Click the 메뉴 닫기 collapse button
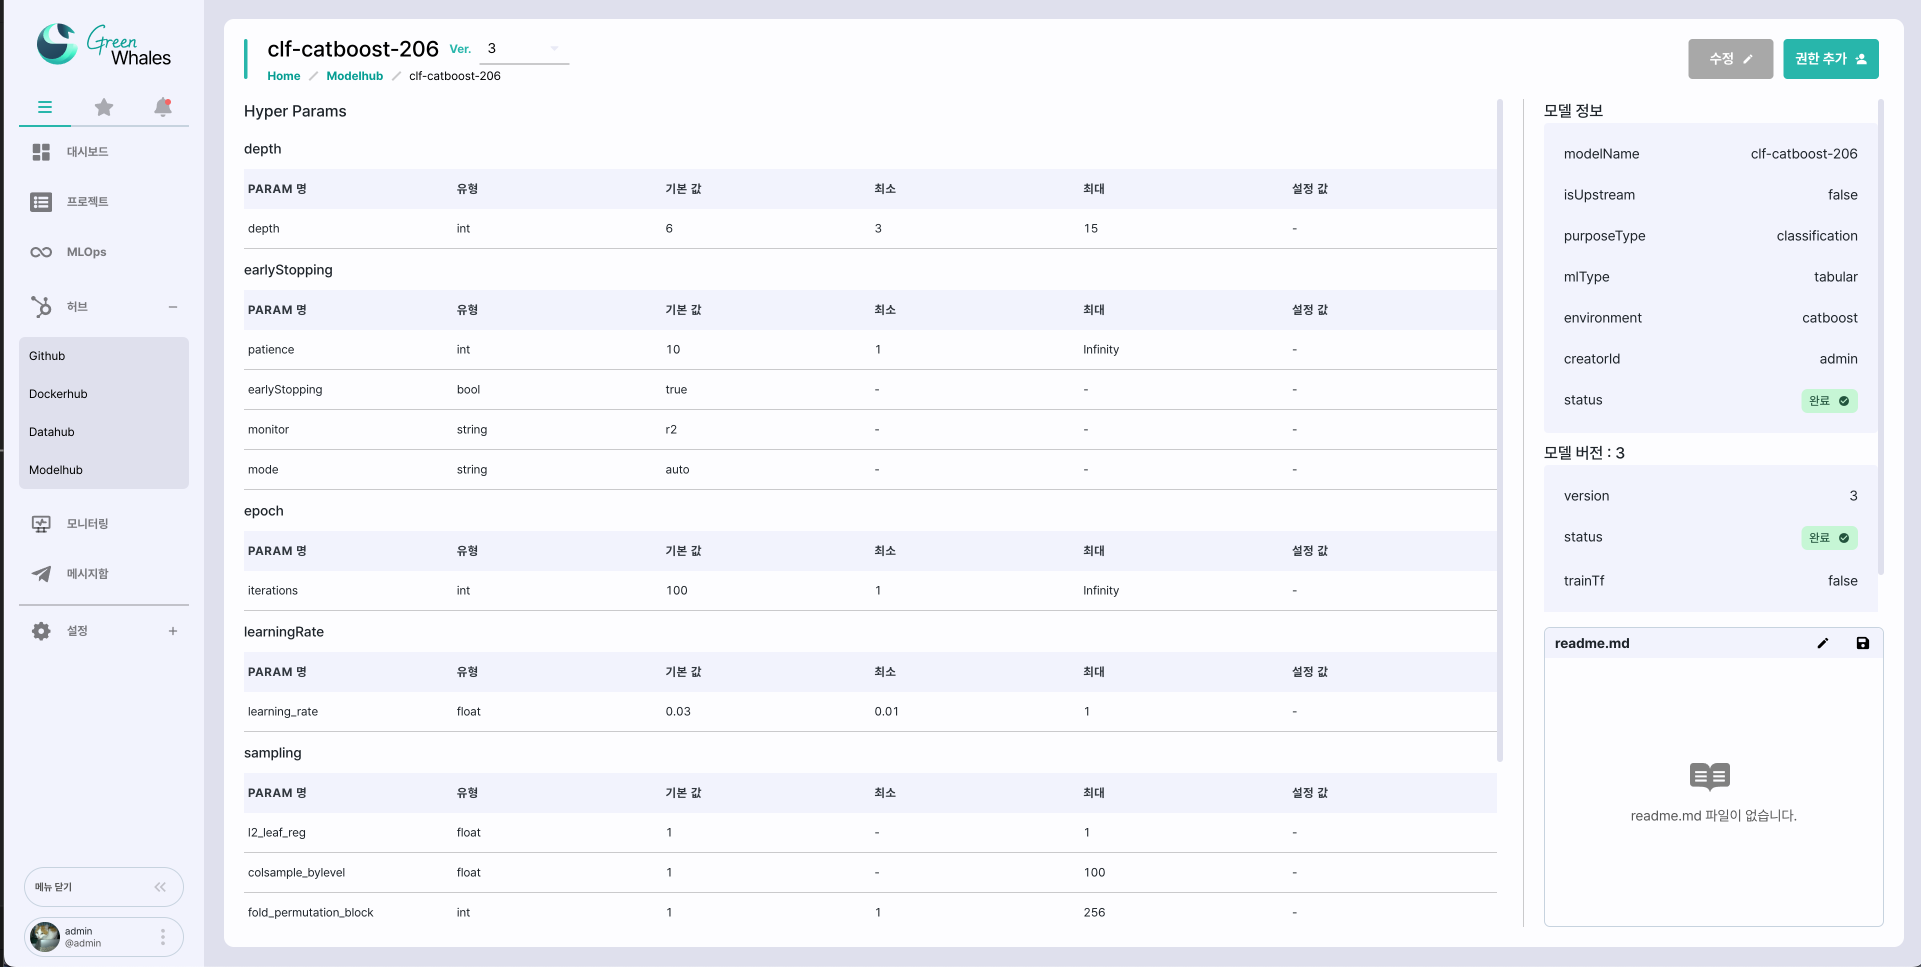1921x967 pixels. [x=104, y=887]
